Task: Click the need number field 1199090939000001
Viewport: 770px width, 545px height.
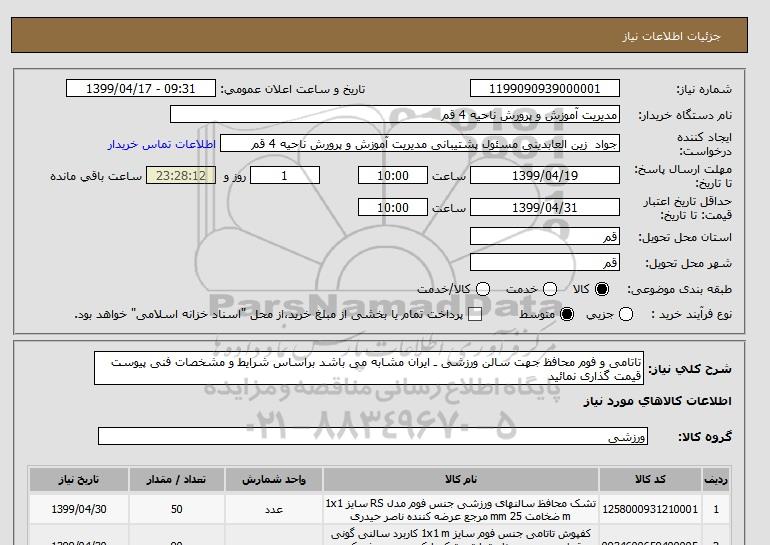Action: coord(545,88)
